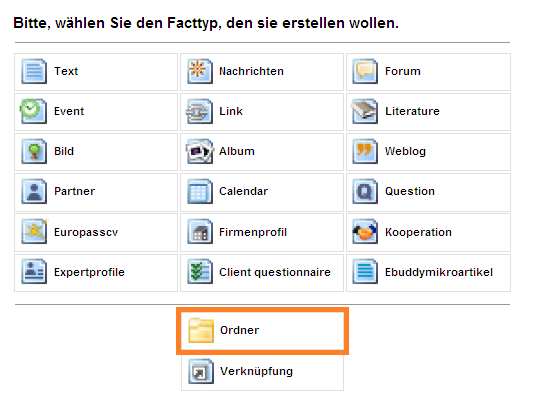Select the Calendar grid icon
The image size is (533, 411).
pos(200,191)
